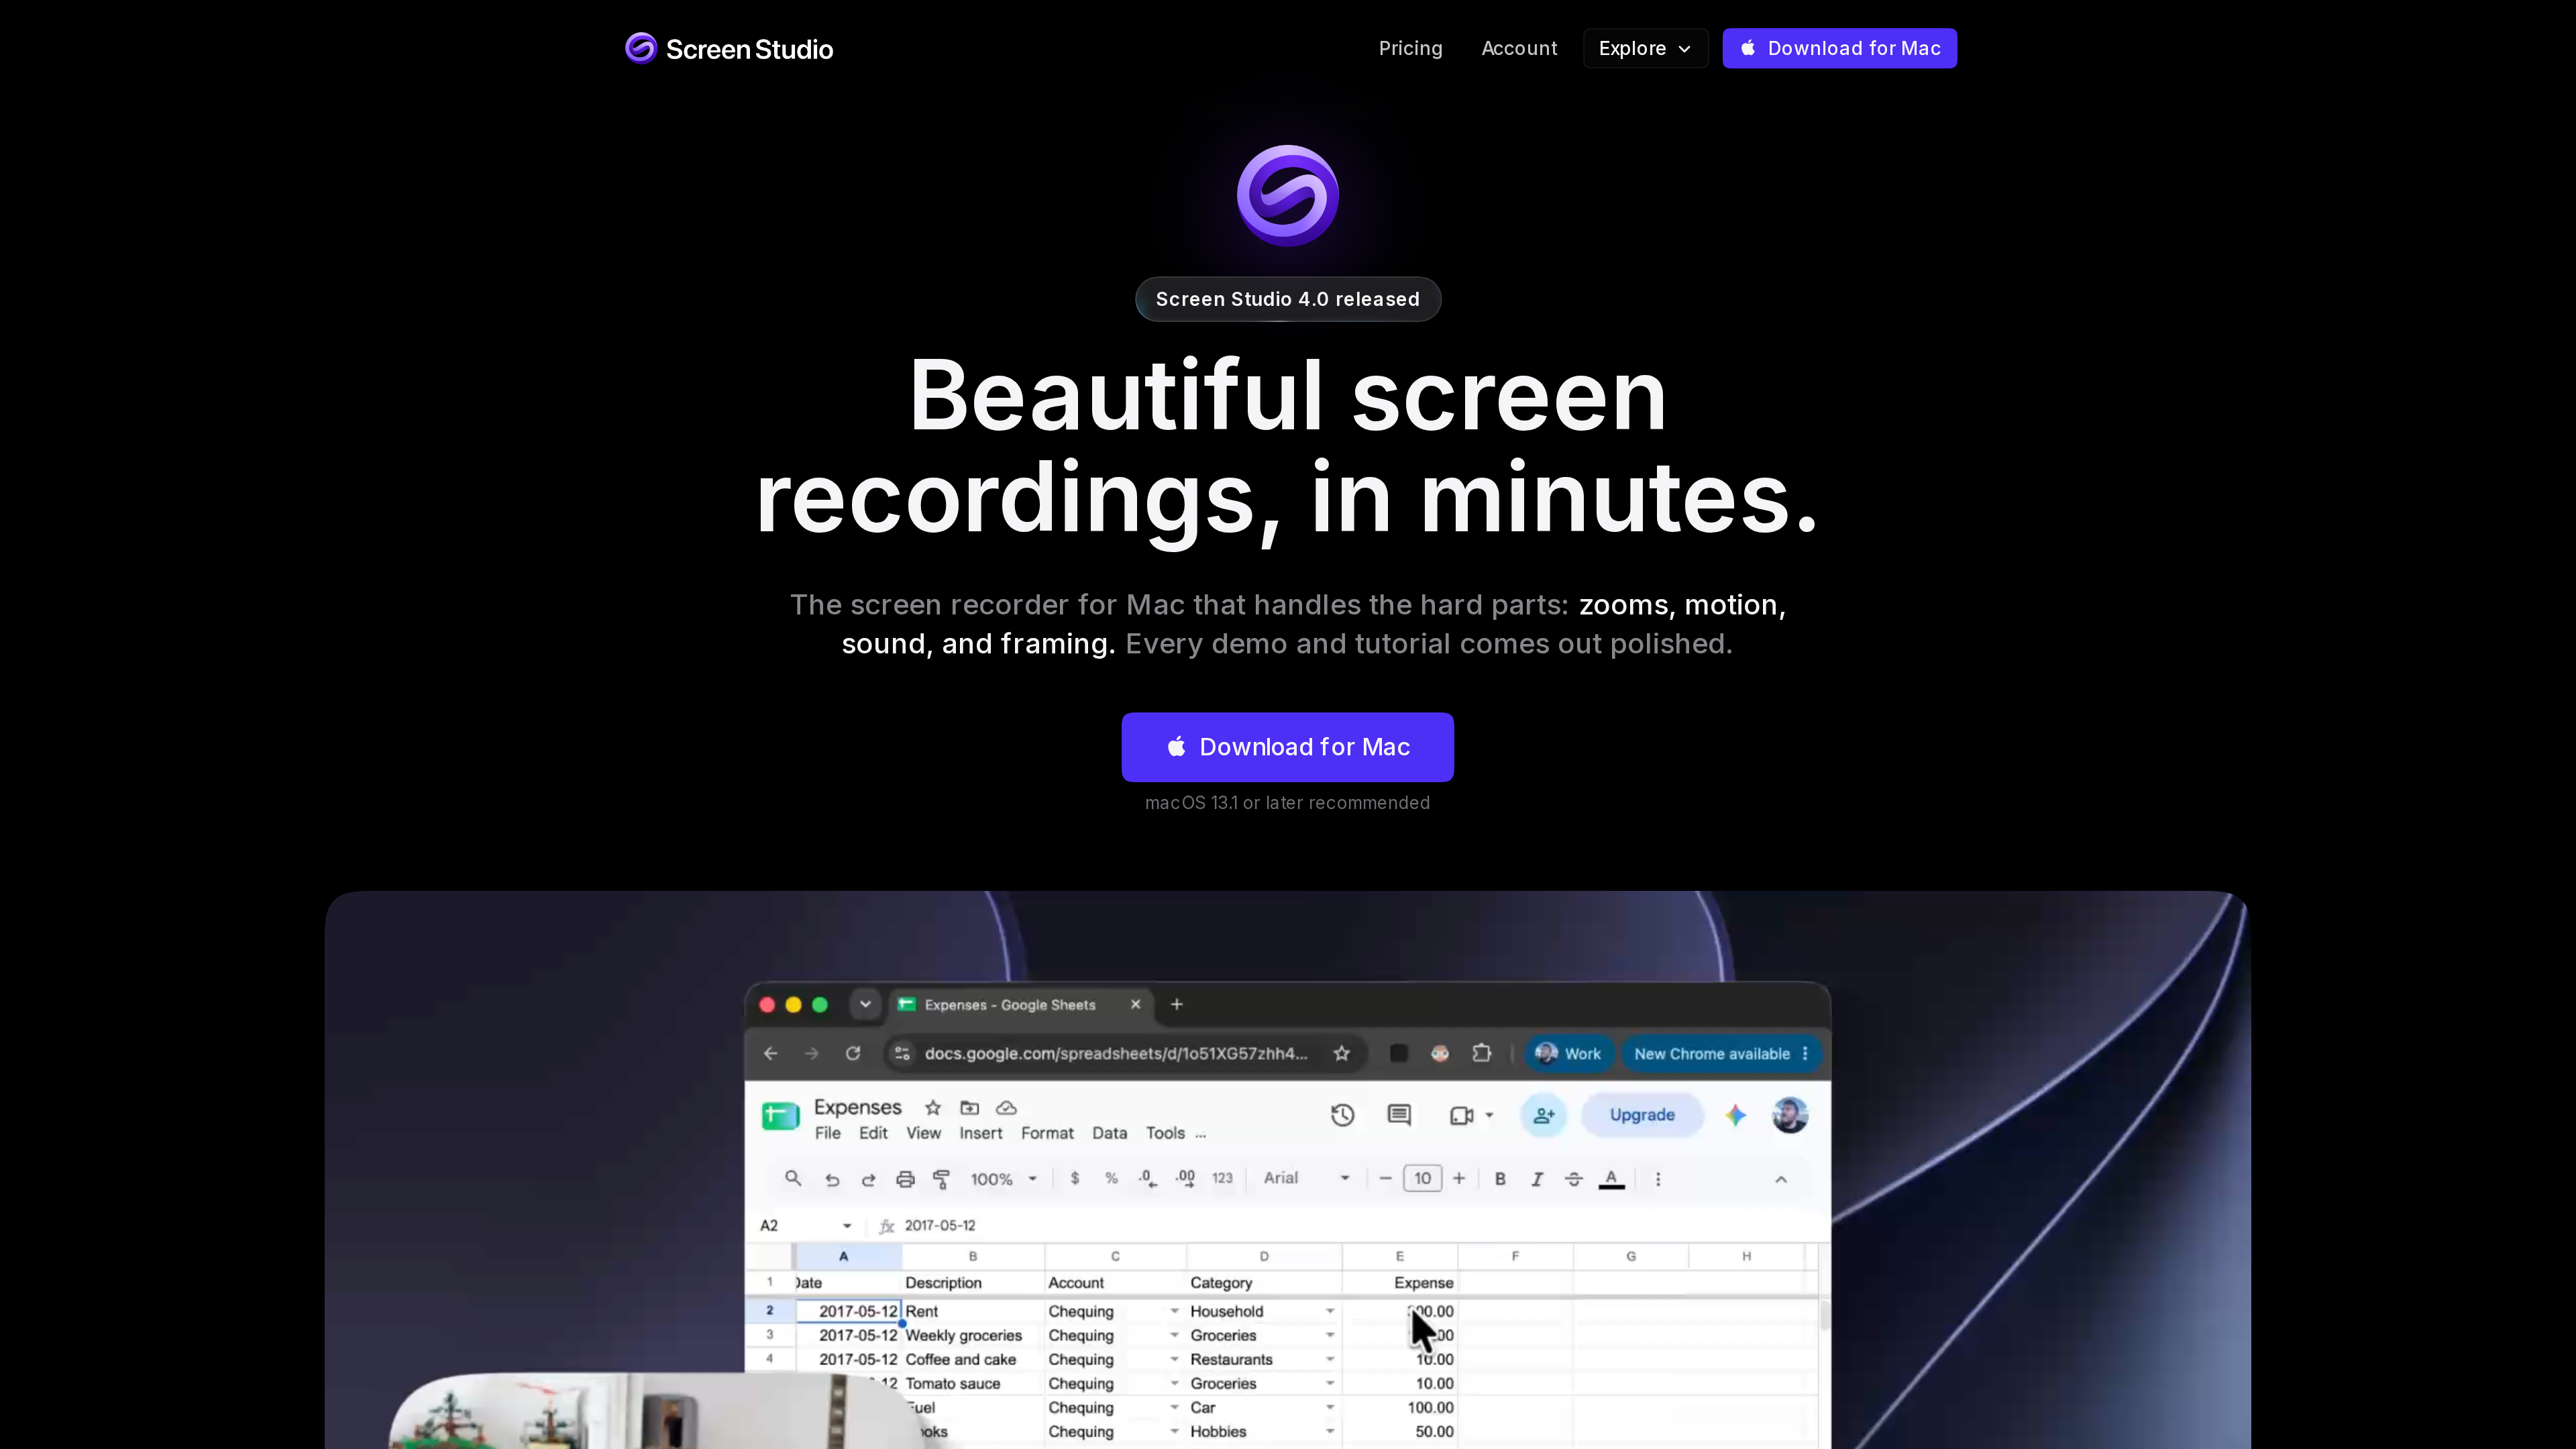Viewport: 2576px width, 1449px height.
Task: Open the Work Chrome profile button
Action: (1568, 1053)
